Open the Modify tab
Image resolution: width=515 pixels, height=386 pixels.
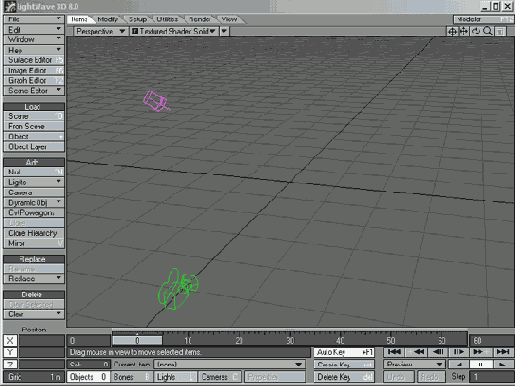point(107,19)
